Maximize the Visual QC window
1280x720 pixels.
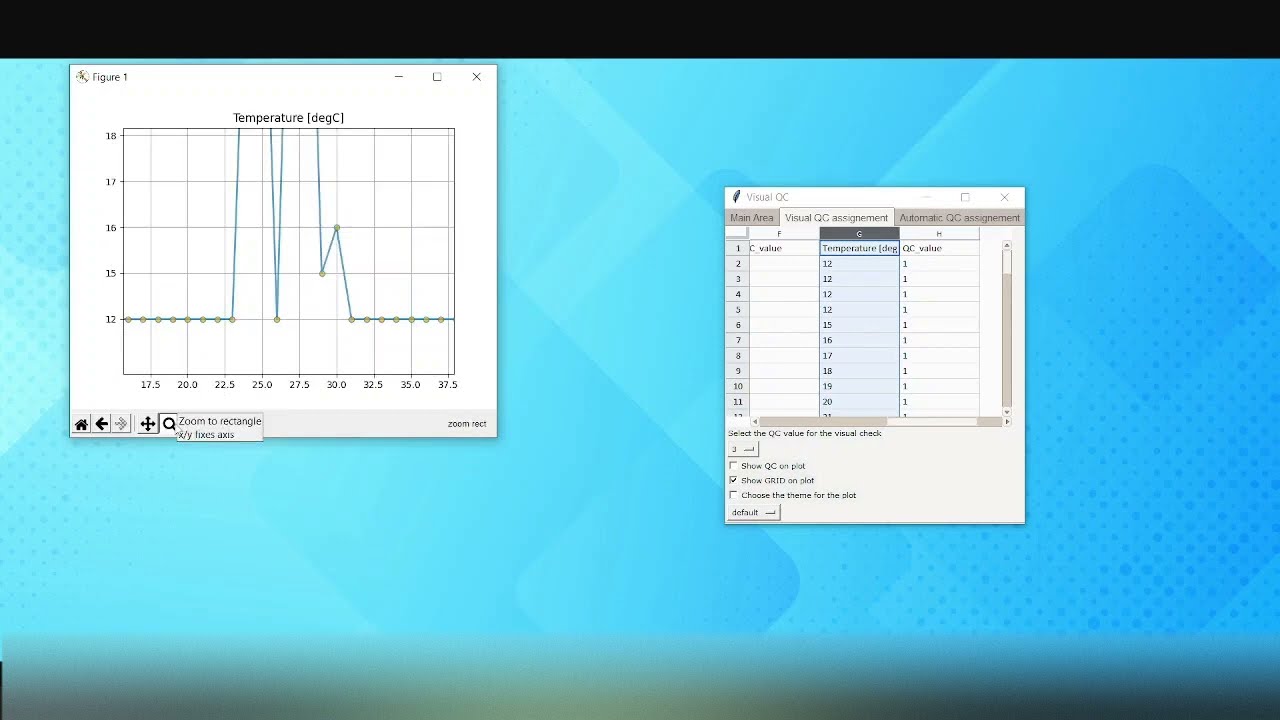pyautogui.click(x=965, y=197)
